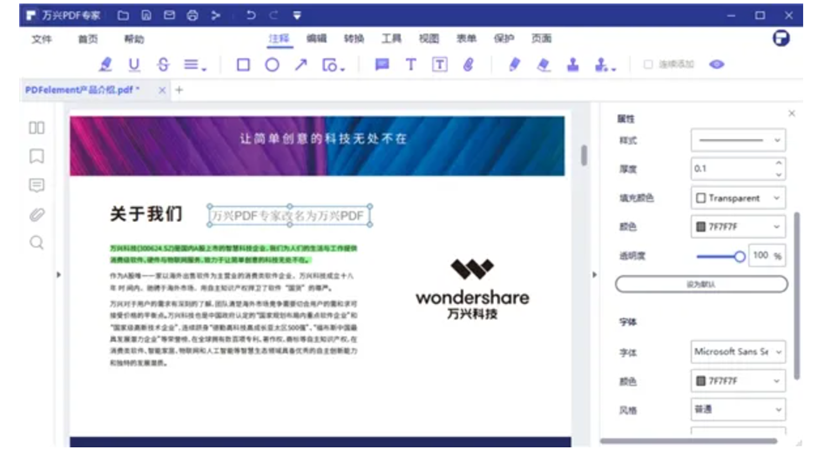Expand the left sidebar arrow

click(58, 274)
